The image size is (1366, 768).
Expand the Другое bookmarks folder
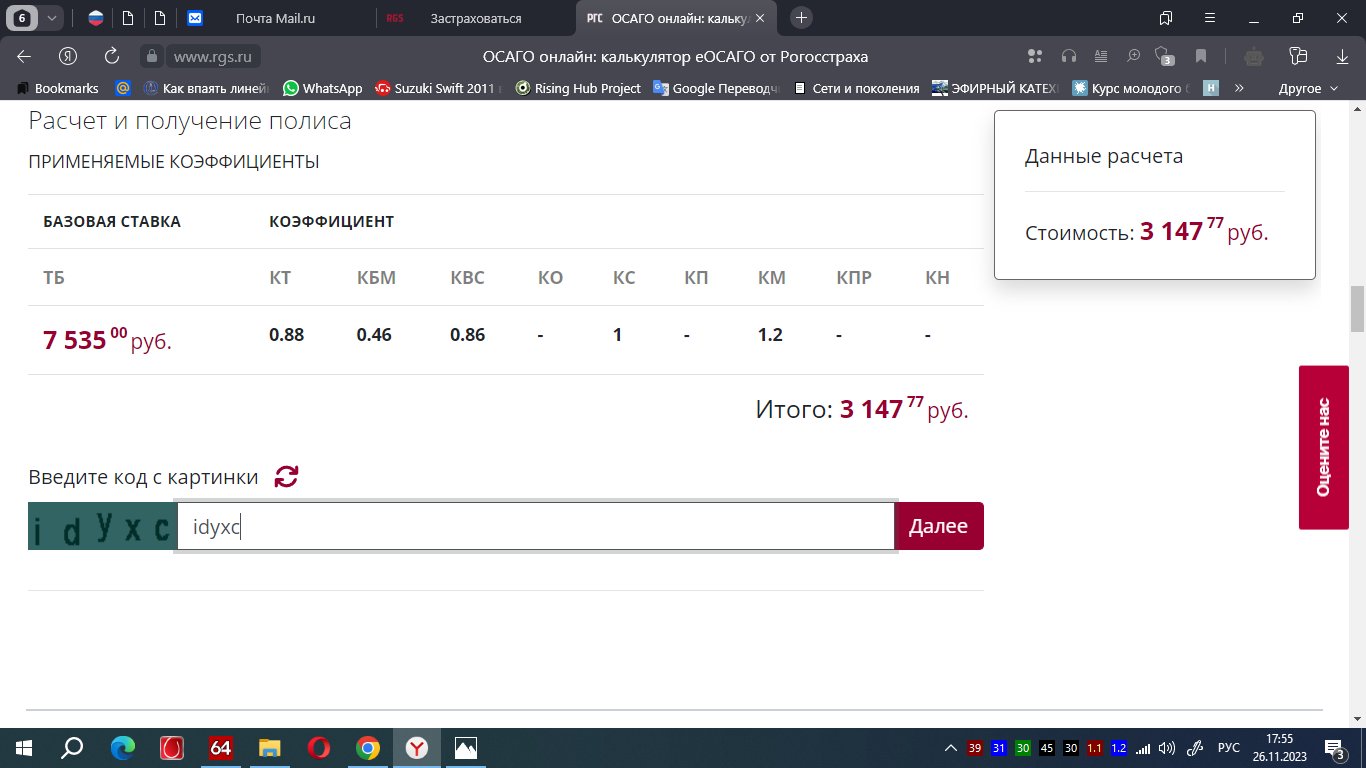tap(1308, 88)
